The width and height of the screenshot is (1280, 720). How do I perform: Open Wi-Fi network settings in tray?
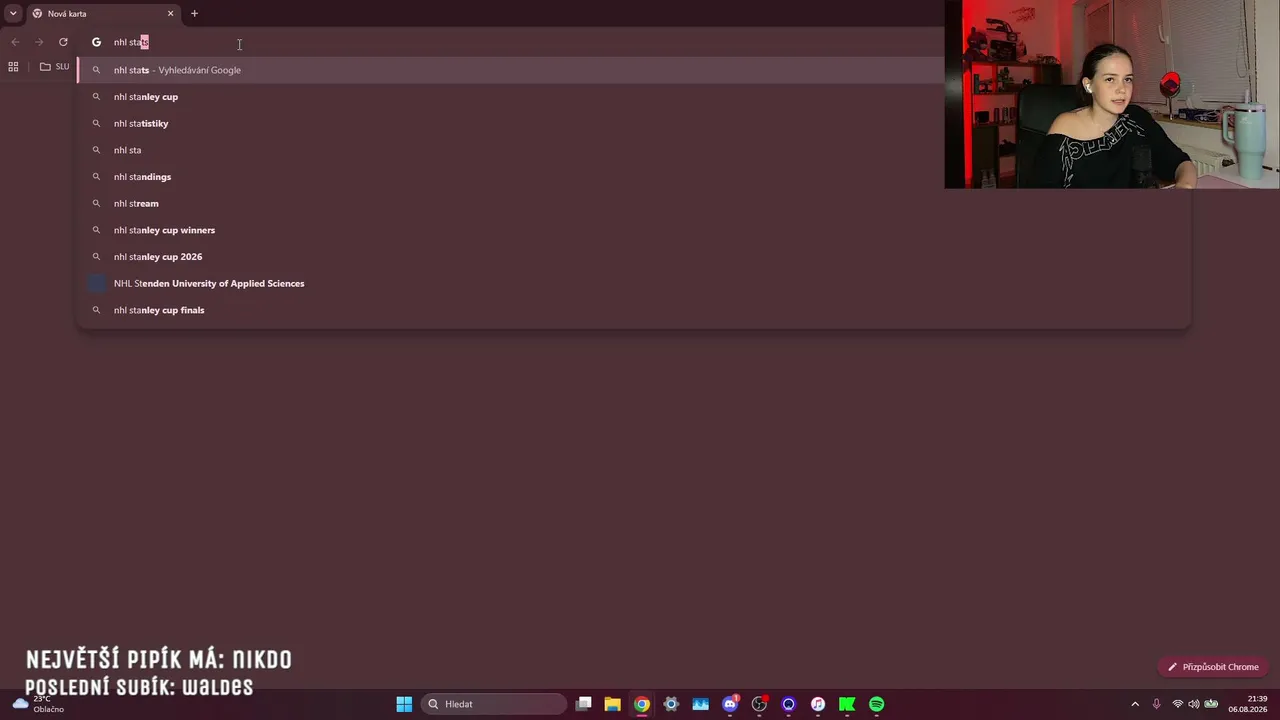(x=1178, y=704)
